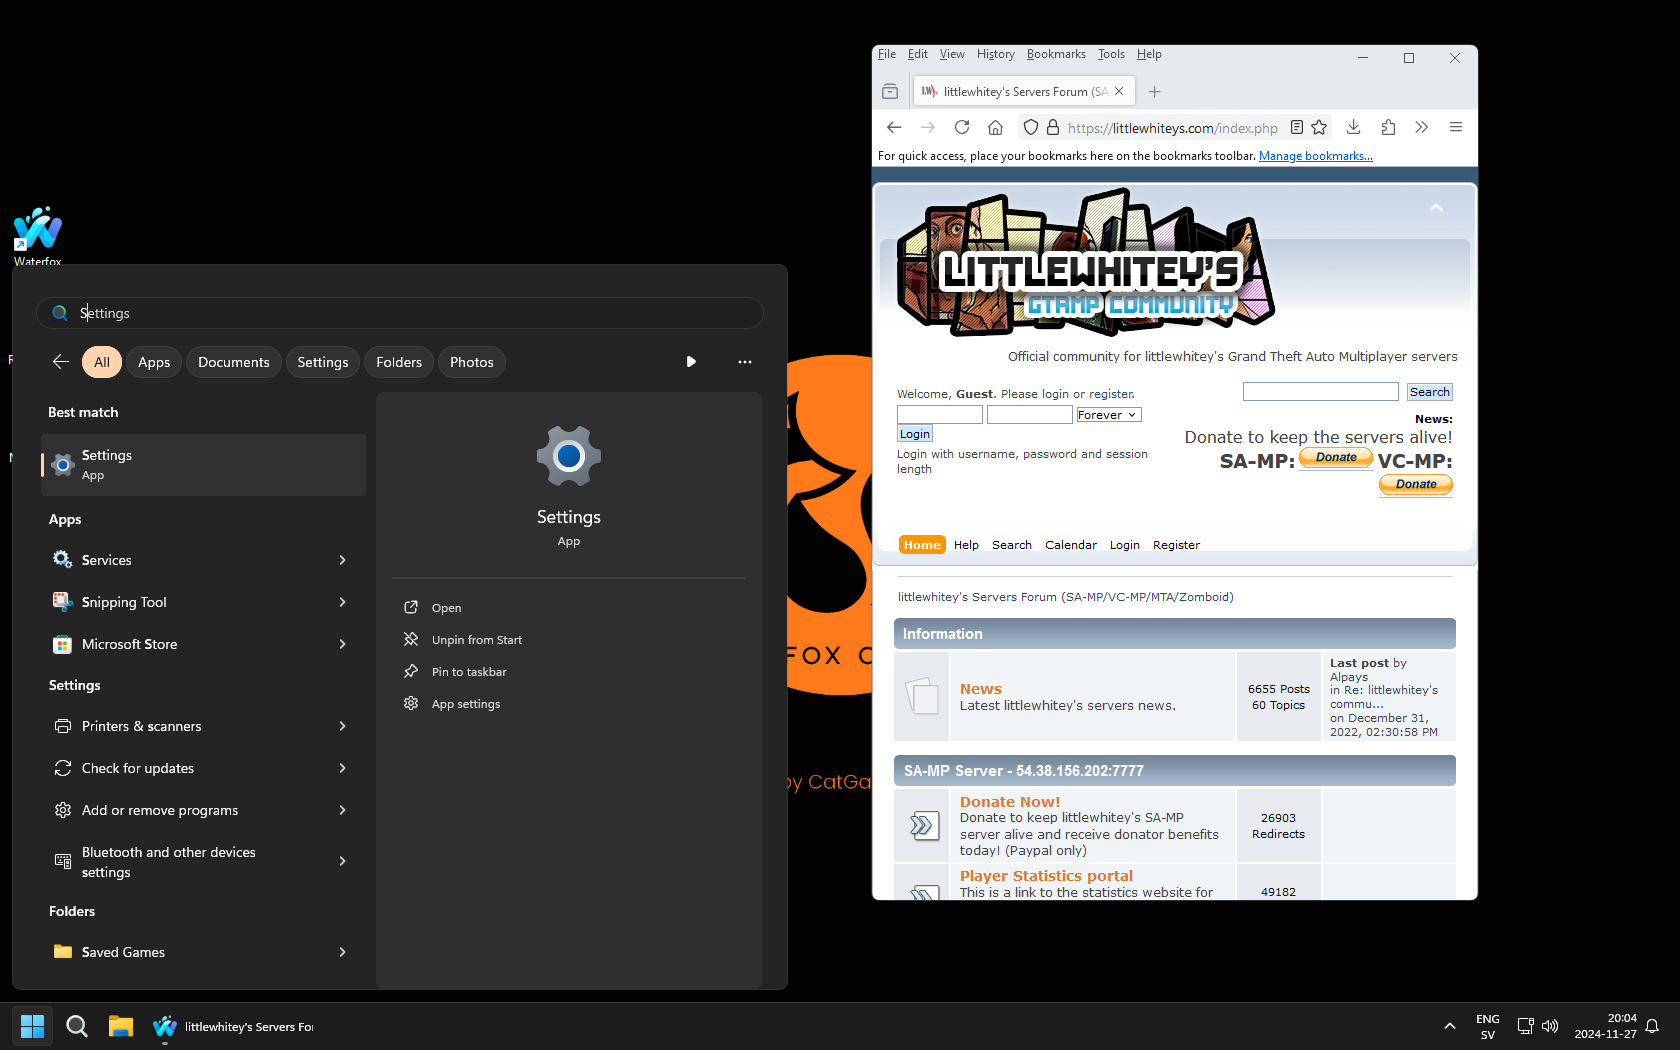The height and width of the screenshot is (1050, 1680).
Task: Expand Saved Games folder chevron
Action: 342,952
